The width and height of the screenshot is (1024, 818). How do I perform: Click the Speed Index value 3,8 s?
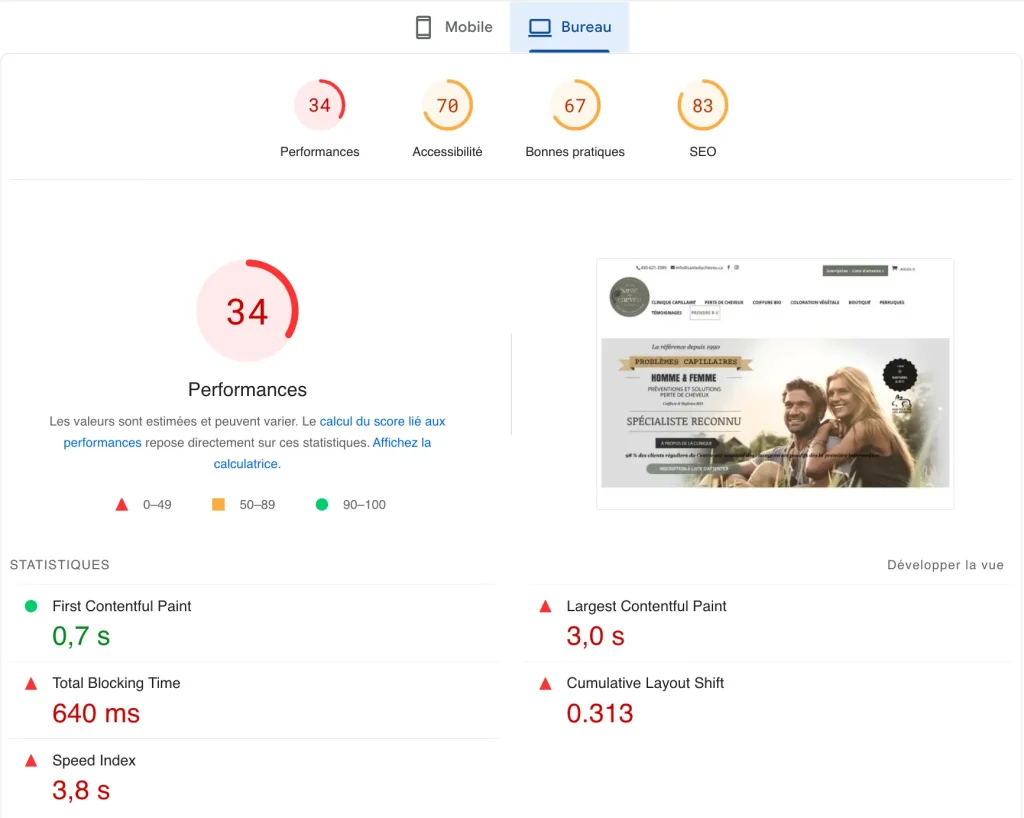[81, 791]
